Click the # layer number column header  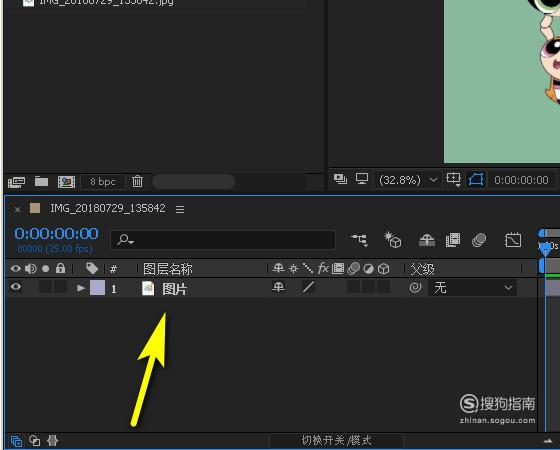point(114,269)
